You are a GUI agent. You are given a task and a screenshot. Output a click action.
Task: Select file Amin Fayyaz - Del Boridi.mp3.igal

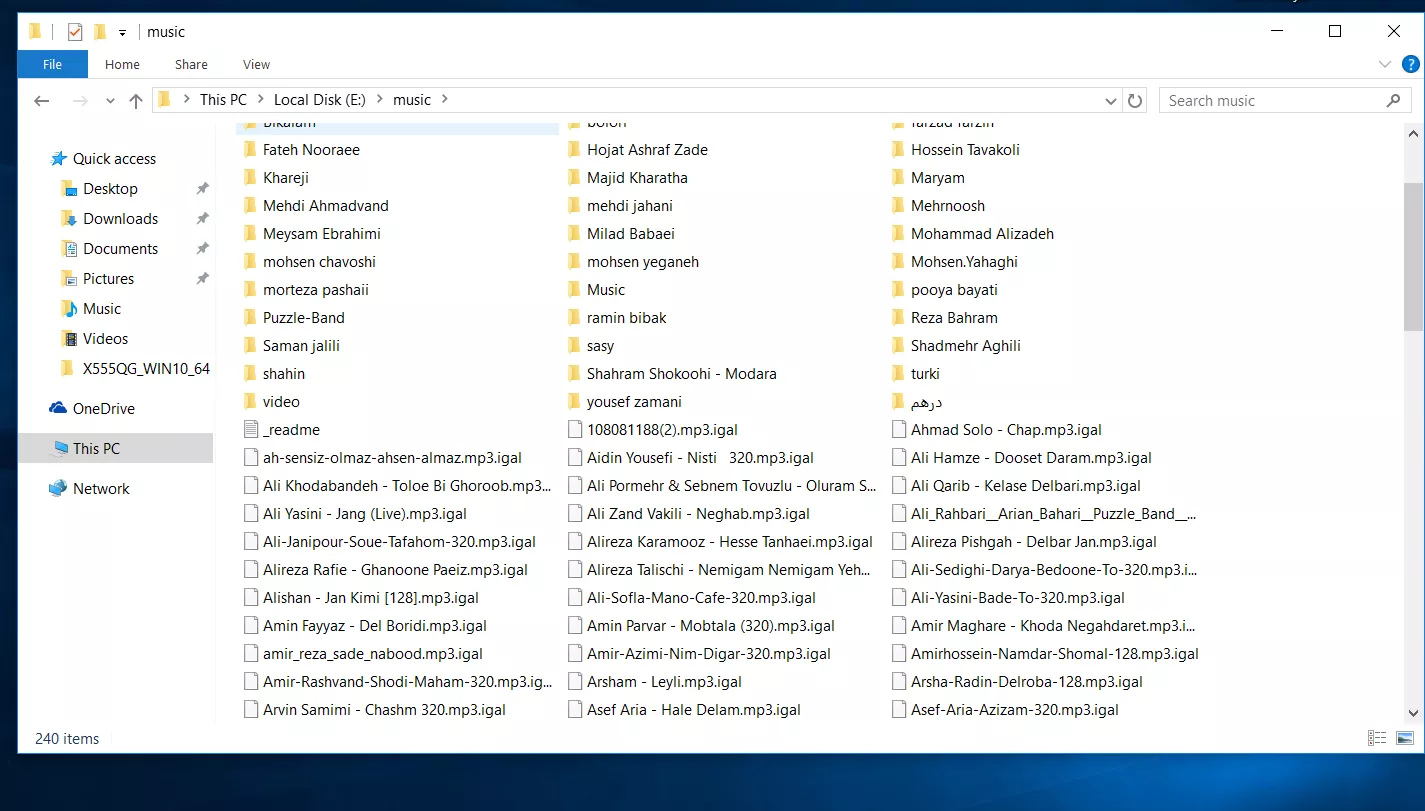tap(375, 625)
